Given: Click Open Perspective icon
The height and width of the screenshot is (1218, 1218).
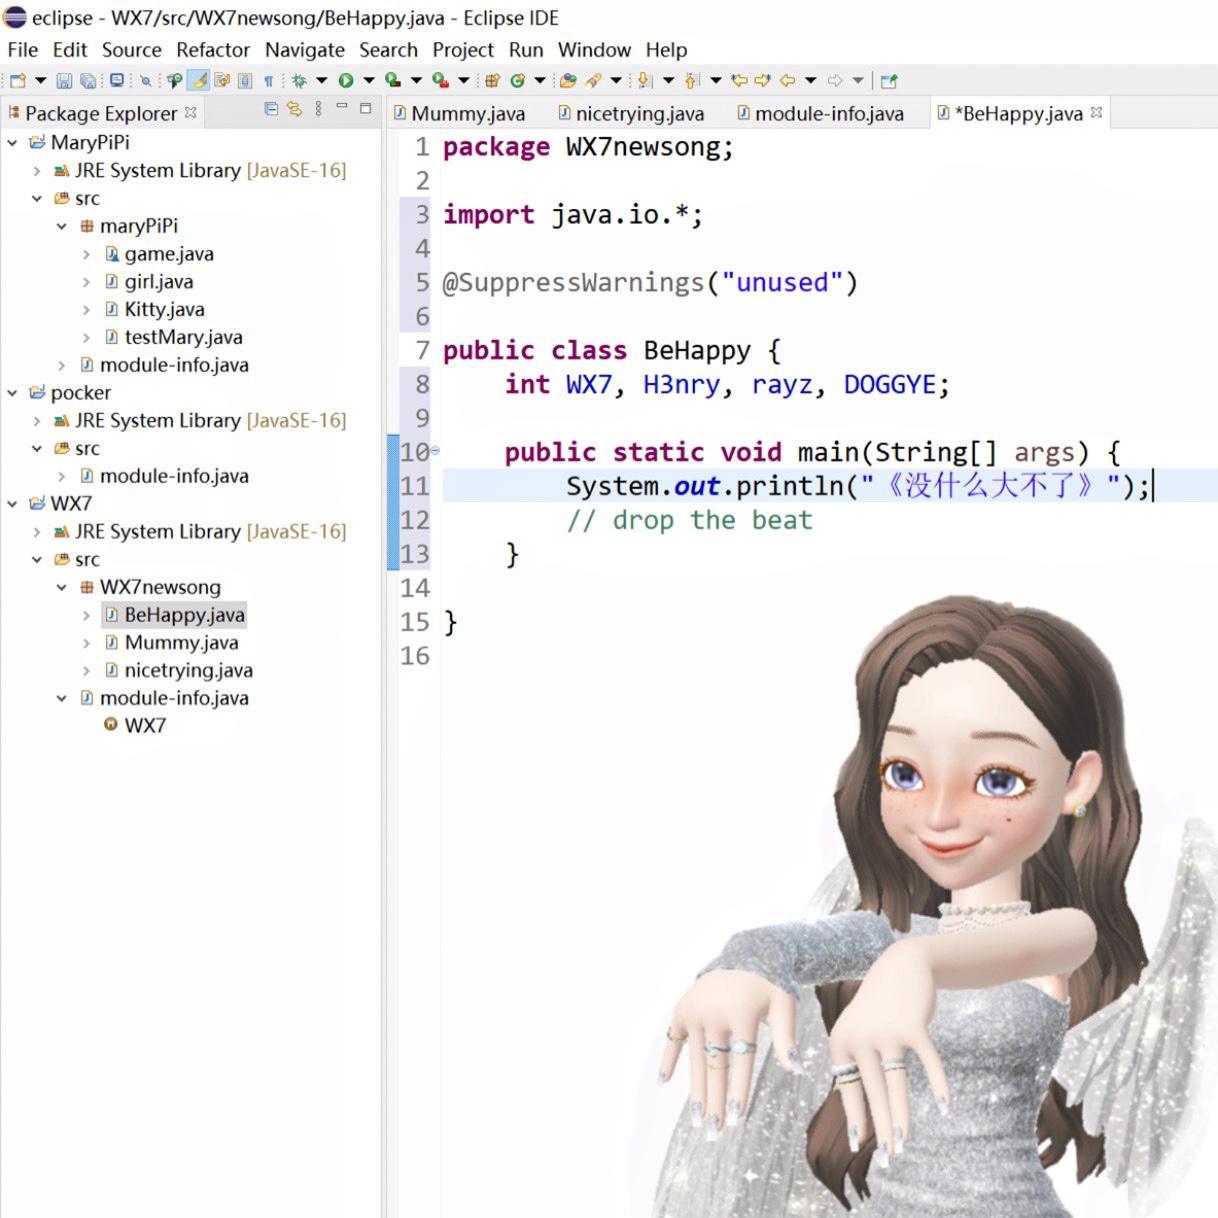Looking at the screenshot, I should (x=888, y=81).
